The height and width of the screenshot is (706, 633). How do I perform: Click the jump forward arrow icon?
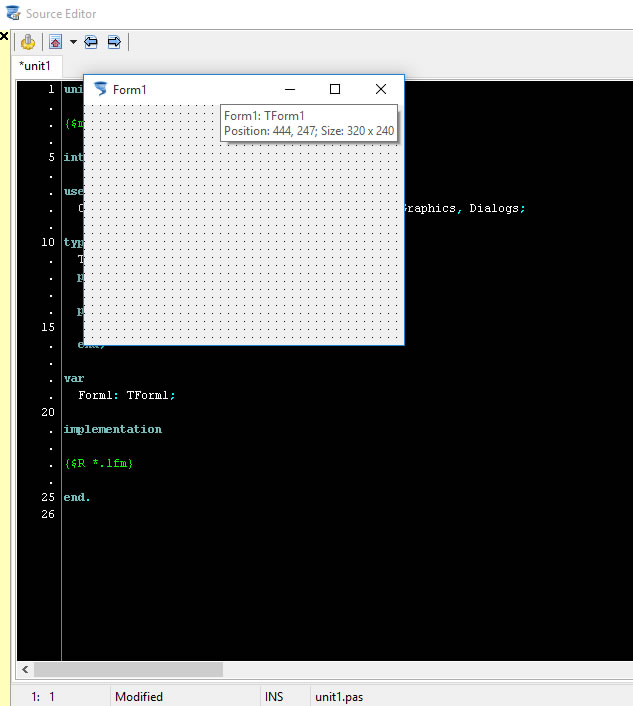(114, 42)
